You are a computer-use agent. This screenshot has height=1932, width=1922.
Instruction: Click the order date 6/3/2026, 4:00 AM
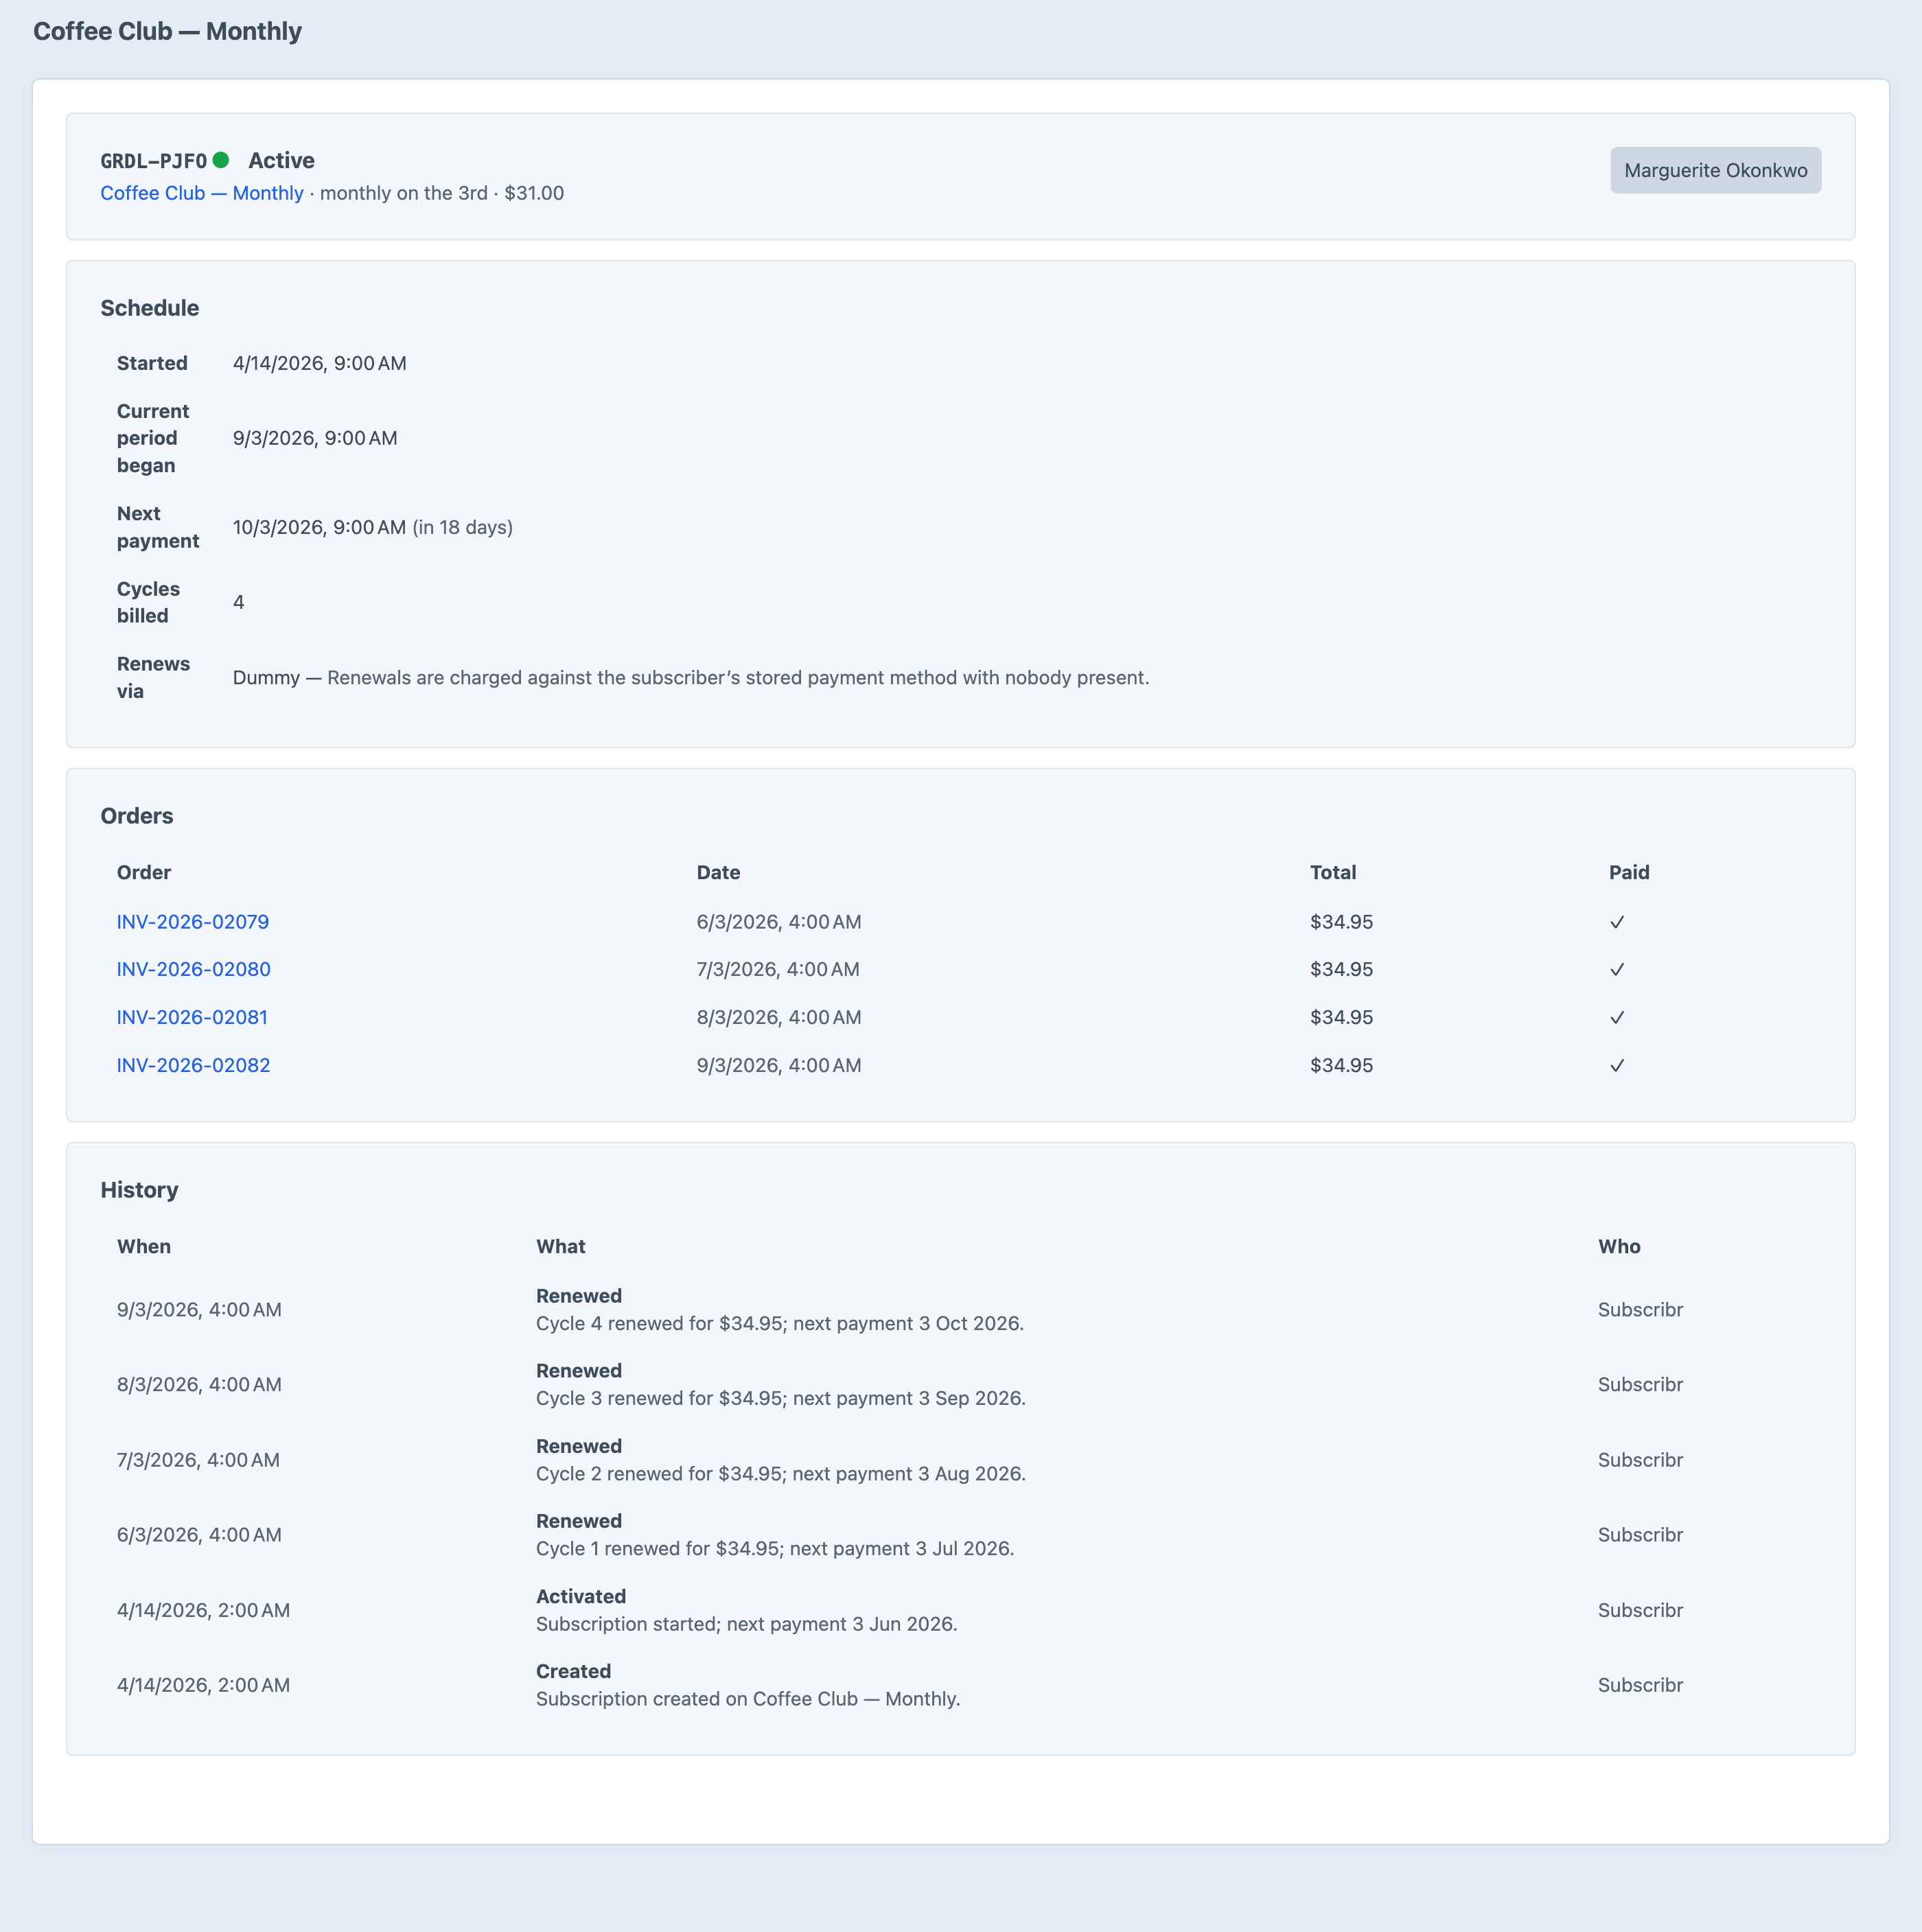[x=779, y=922]
